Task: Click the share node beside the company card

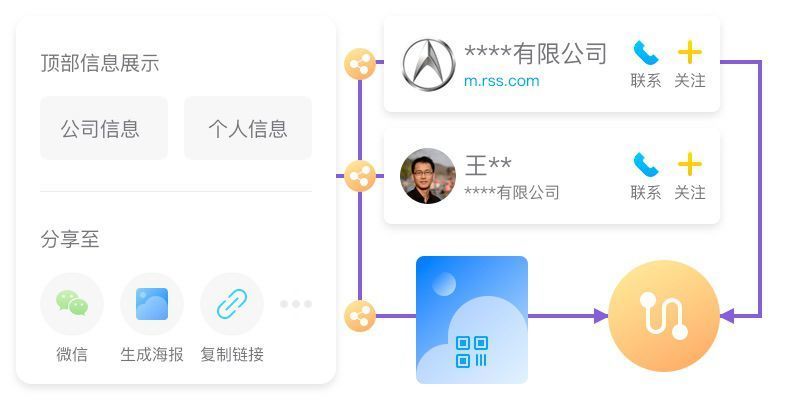Action: pos(360,64)
